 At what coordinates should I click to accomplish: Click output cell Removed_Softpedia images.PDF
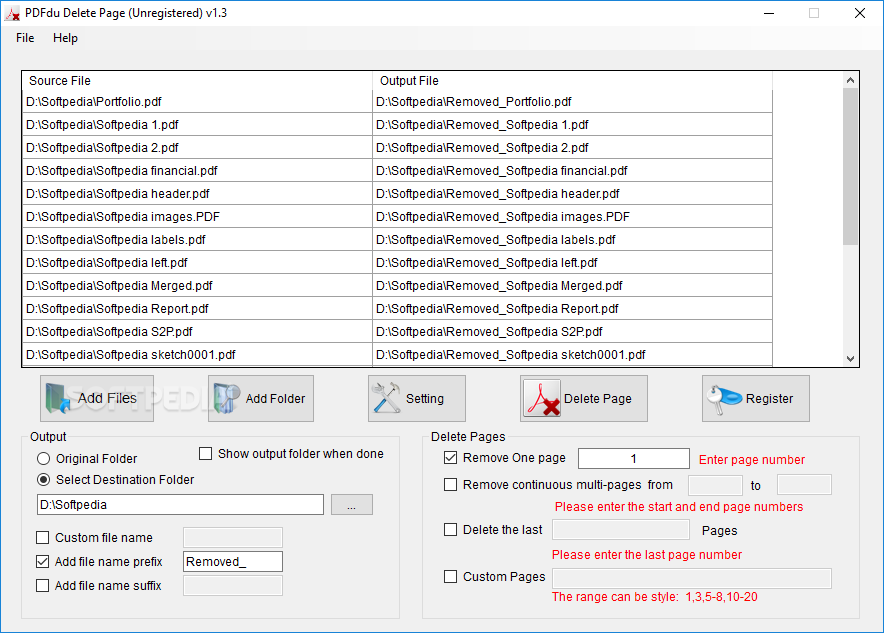572,217
